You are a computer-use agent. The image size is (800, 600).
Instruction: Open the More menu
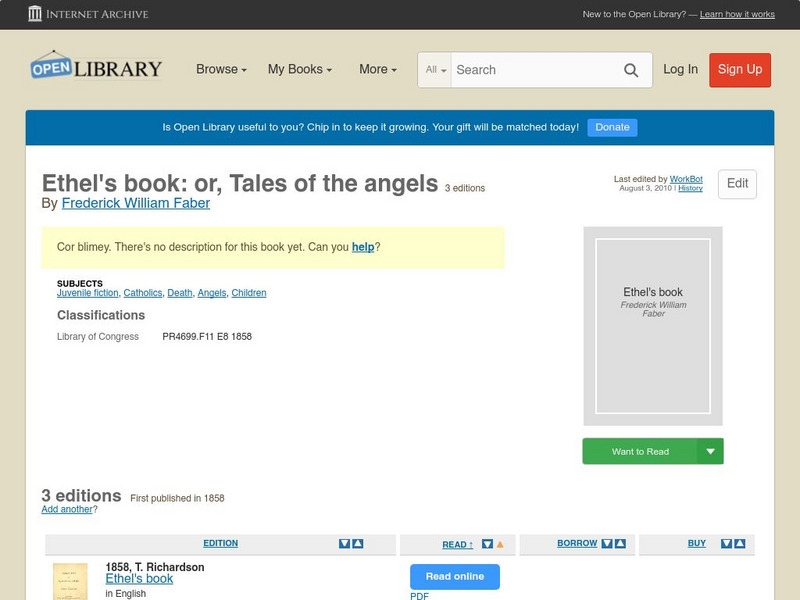point(377,70)
